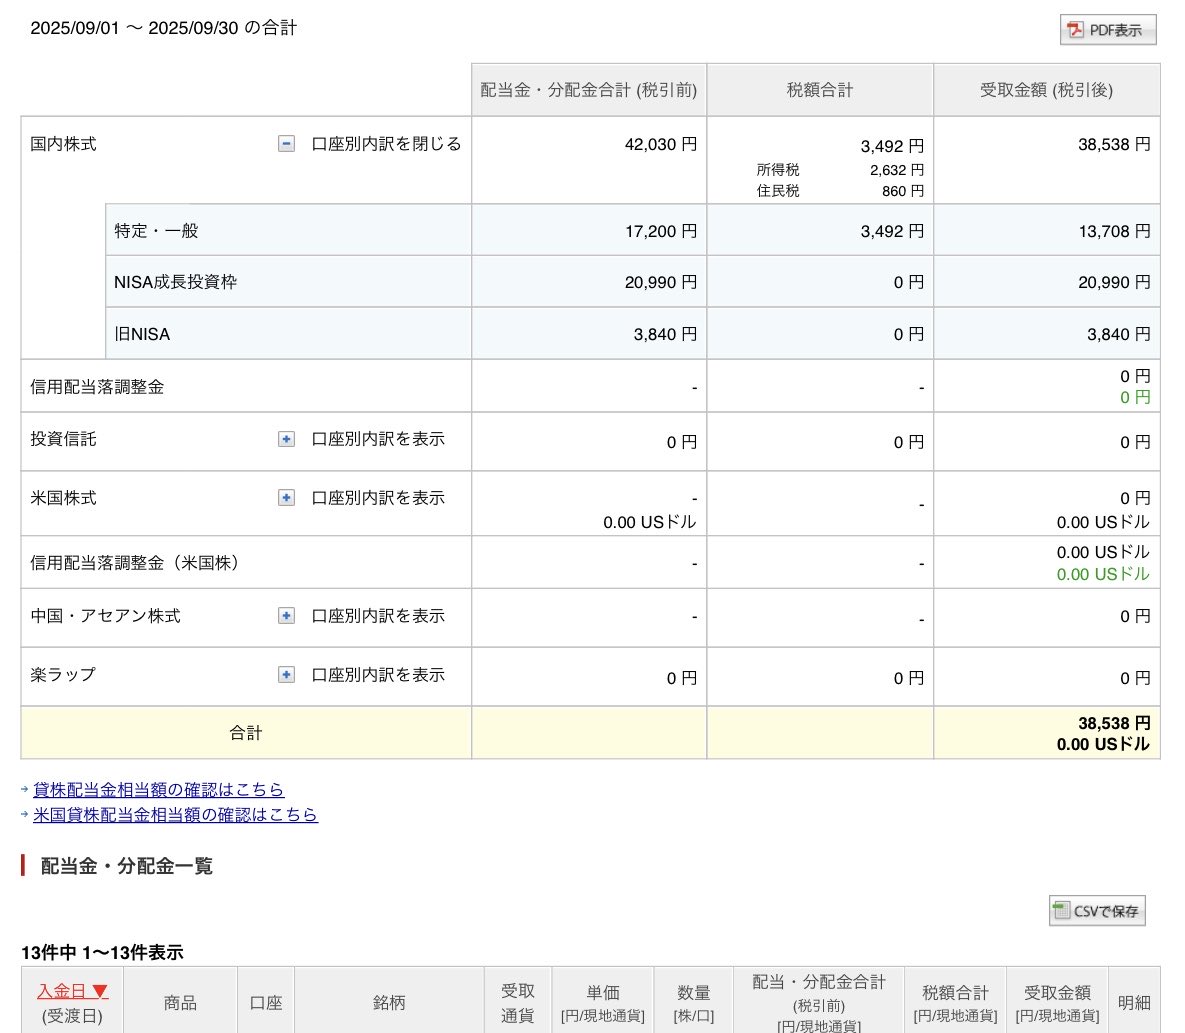Click the green spreadsheet icon on CSVで保存 button

point(1062,910)
